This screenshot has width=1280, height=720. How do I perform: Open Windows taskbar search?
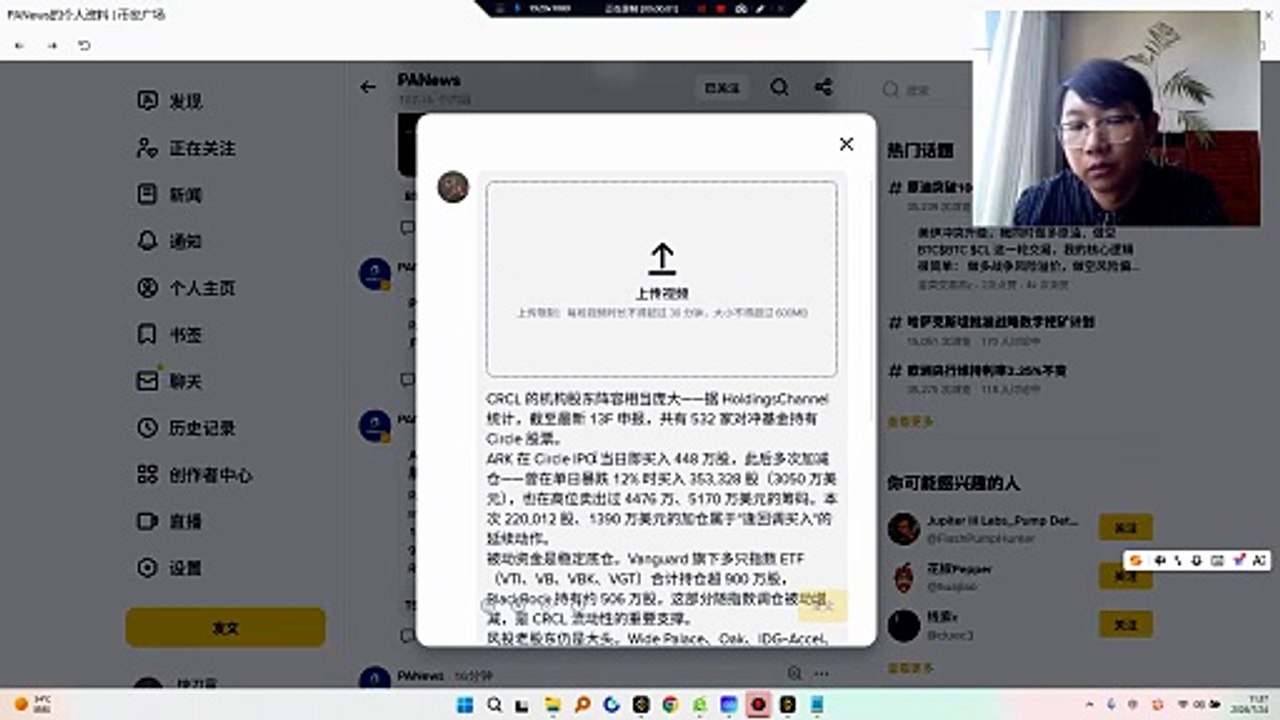click(494, 705)
